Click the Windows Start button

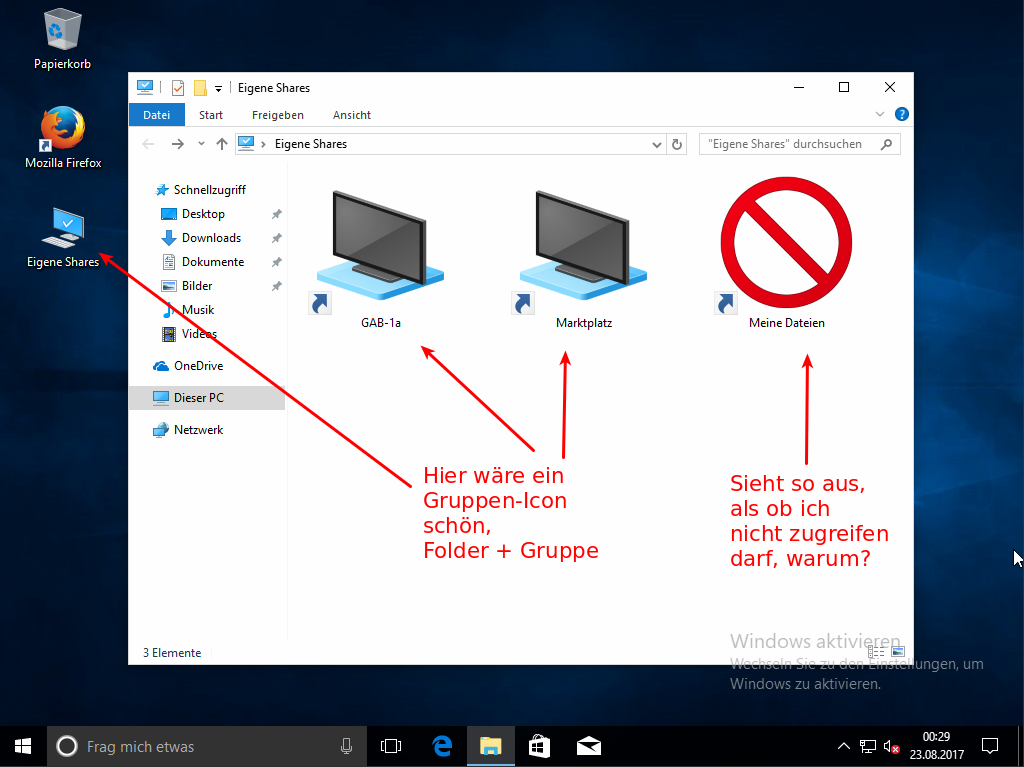tap(23, 746)
